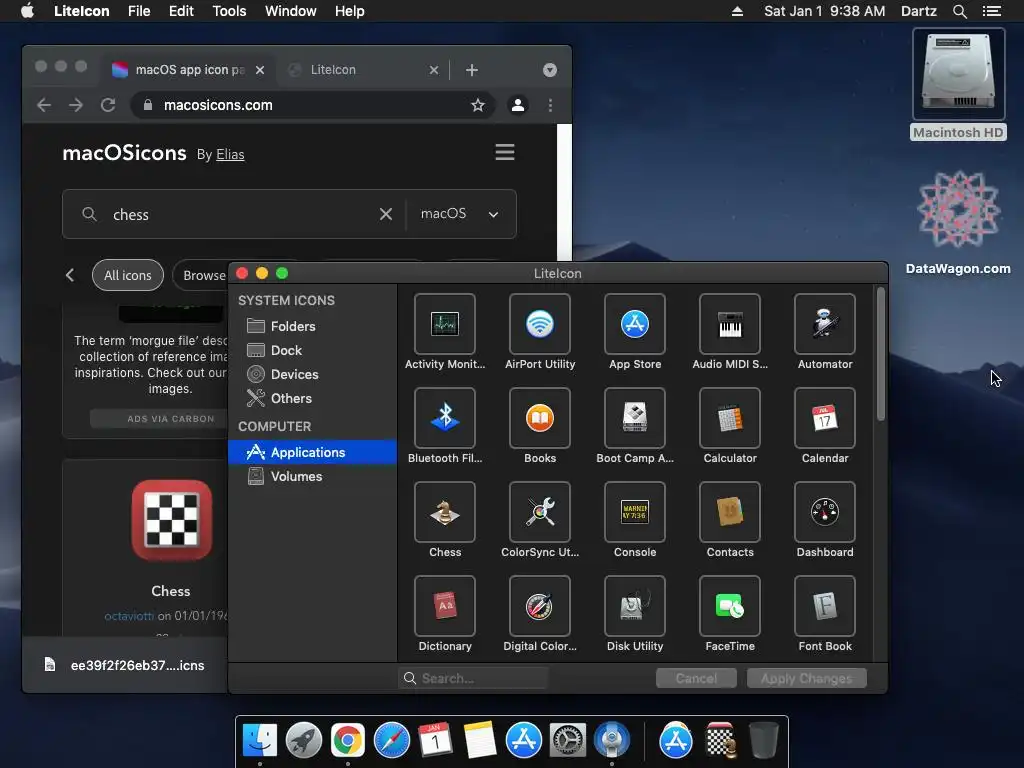Click the Font Book icon tile
The height and width of the screenshot is (768, 1024).
click(x=825, y=606)
